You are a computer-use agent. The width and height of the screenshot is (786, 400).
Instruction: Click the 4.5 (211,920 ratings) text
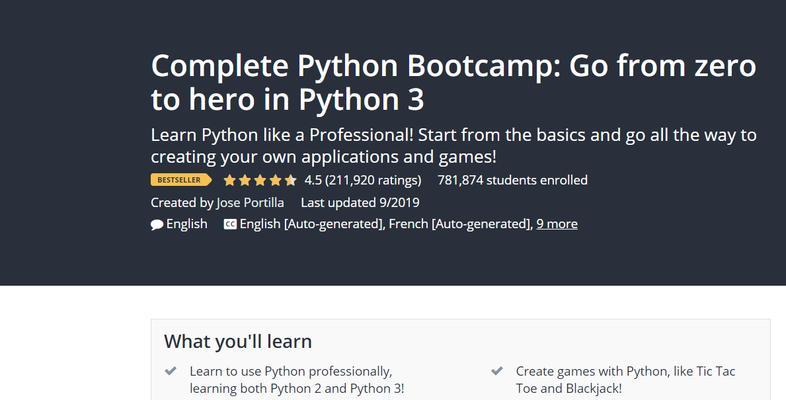363,180
